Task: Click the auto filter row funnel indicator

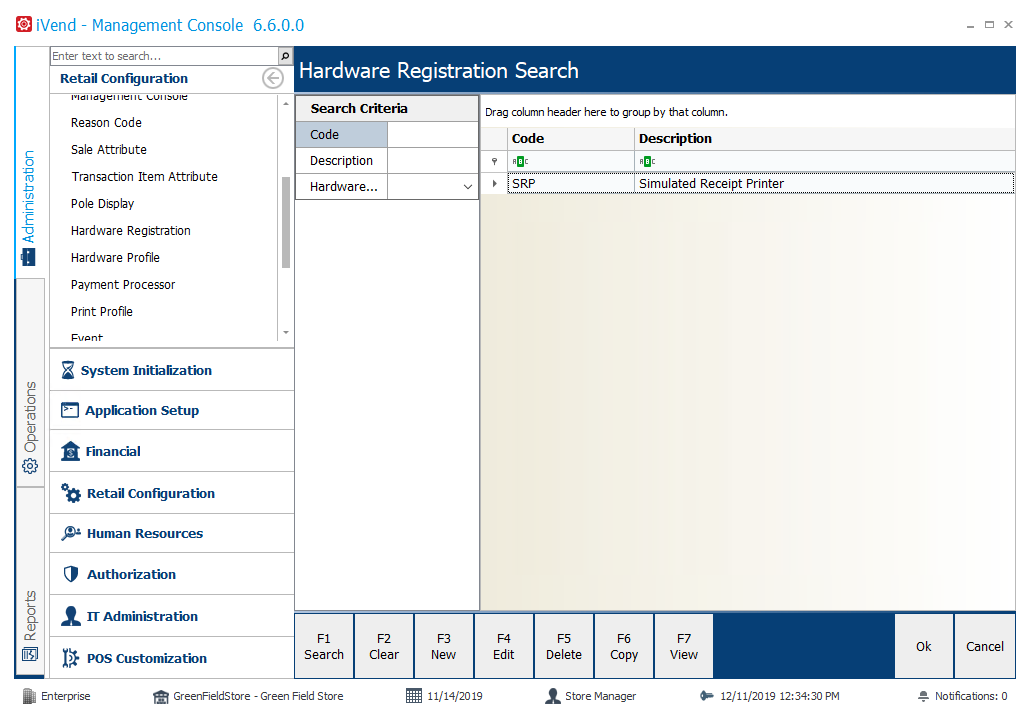Action: click(x=494, y=161)
